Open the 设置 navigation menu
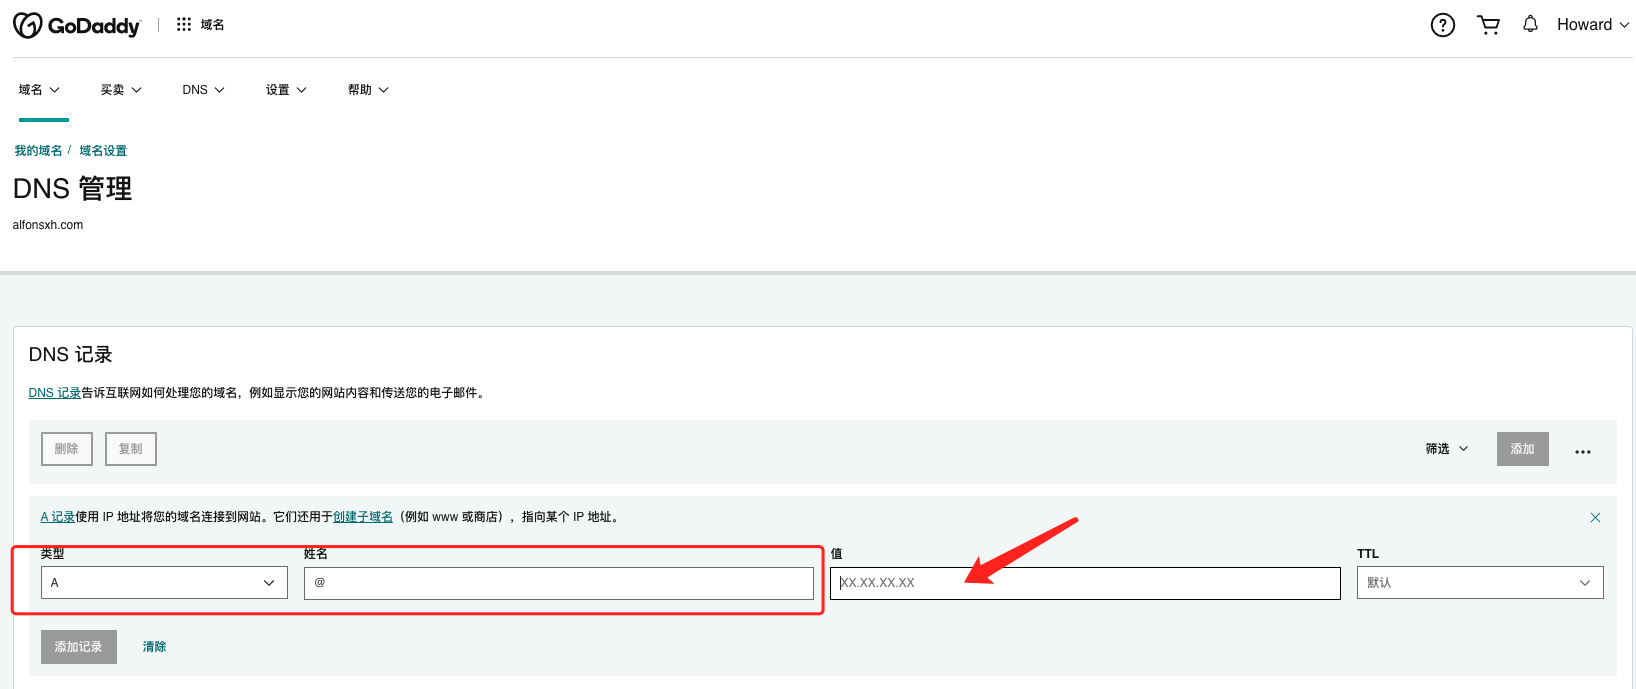Screen dimensions: 1636x689 point(286,90)
